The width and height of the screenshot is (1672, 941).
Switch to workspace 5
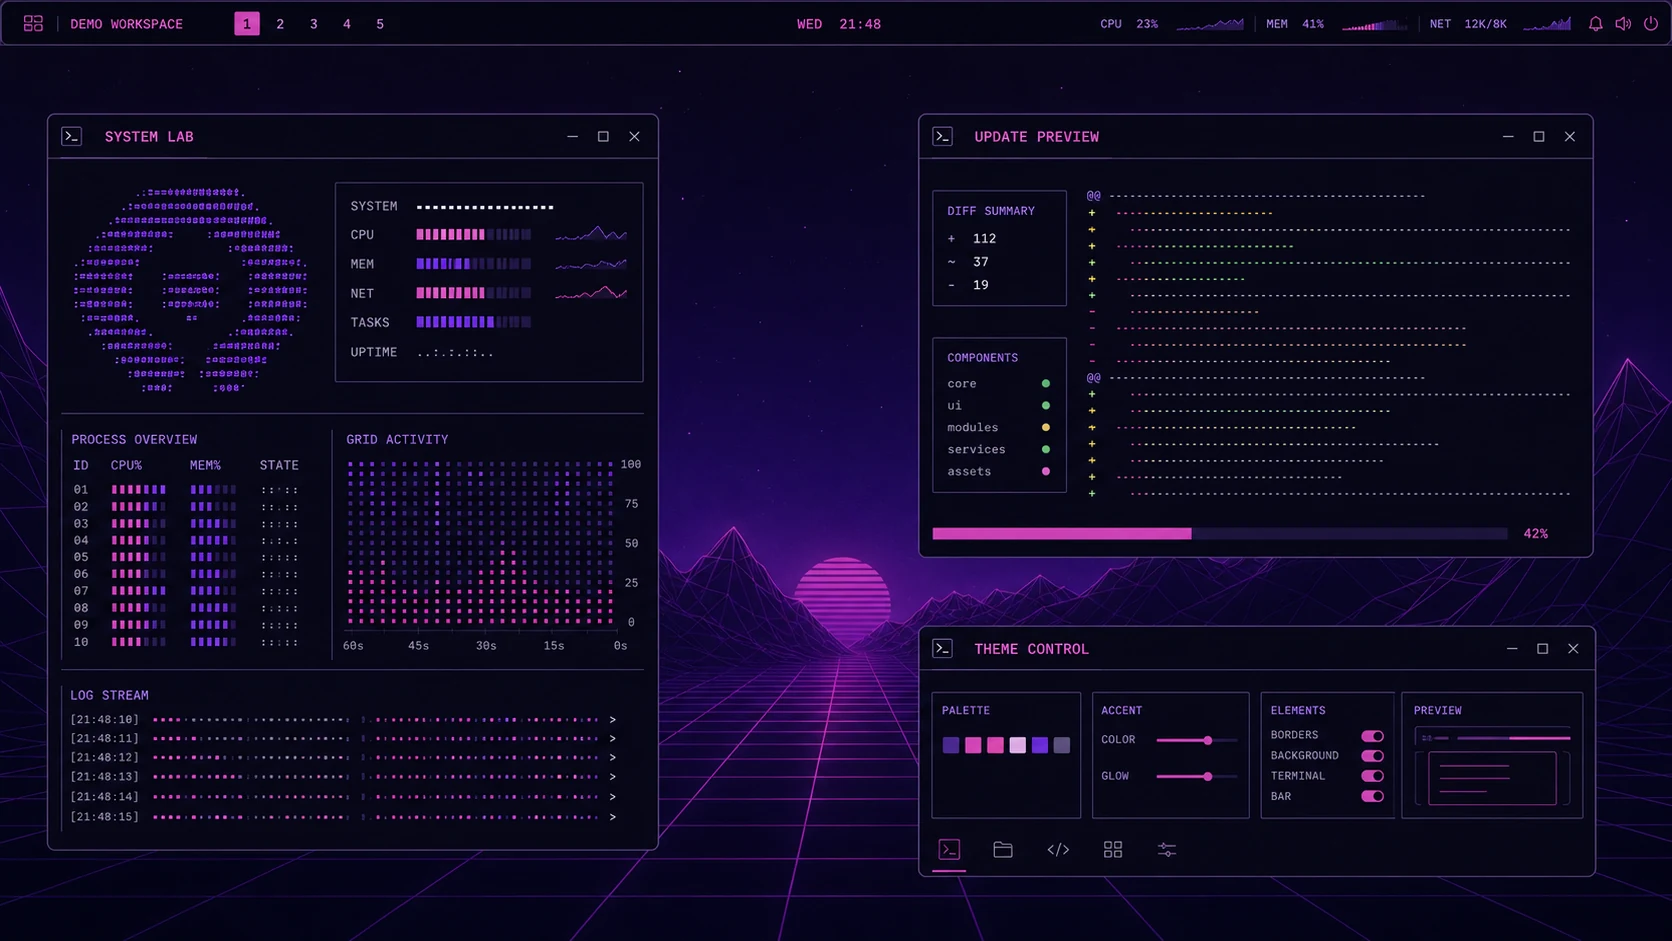380,24
